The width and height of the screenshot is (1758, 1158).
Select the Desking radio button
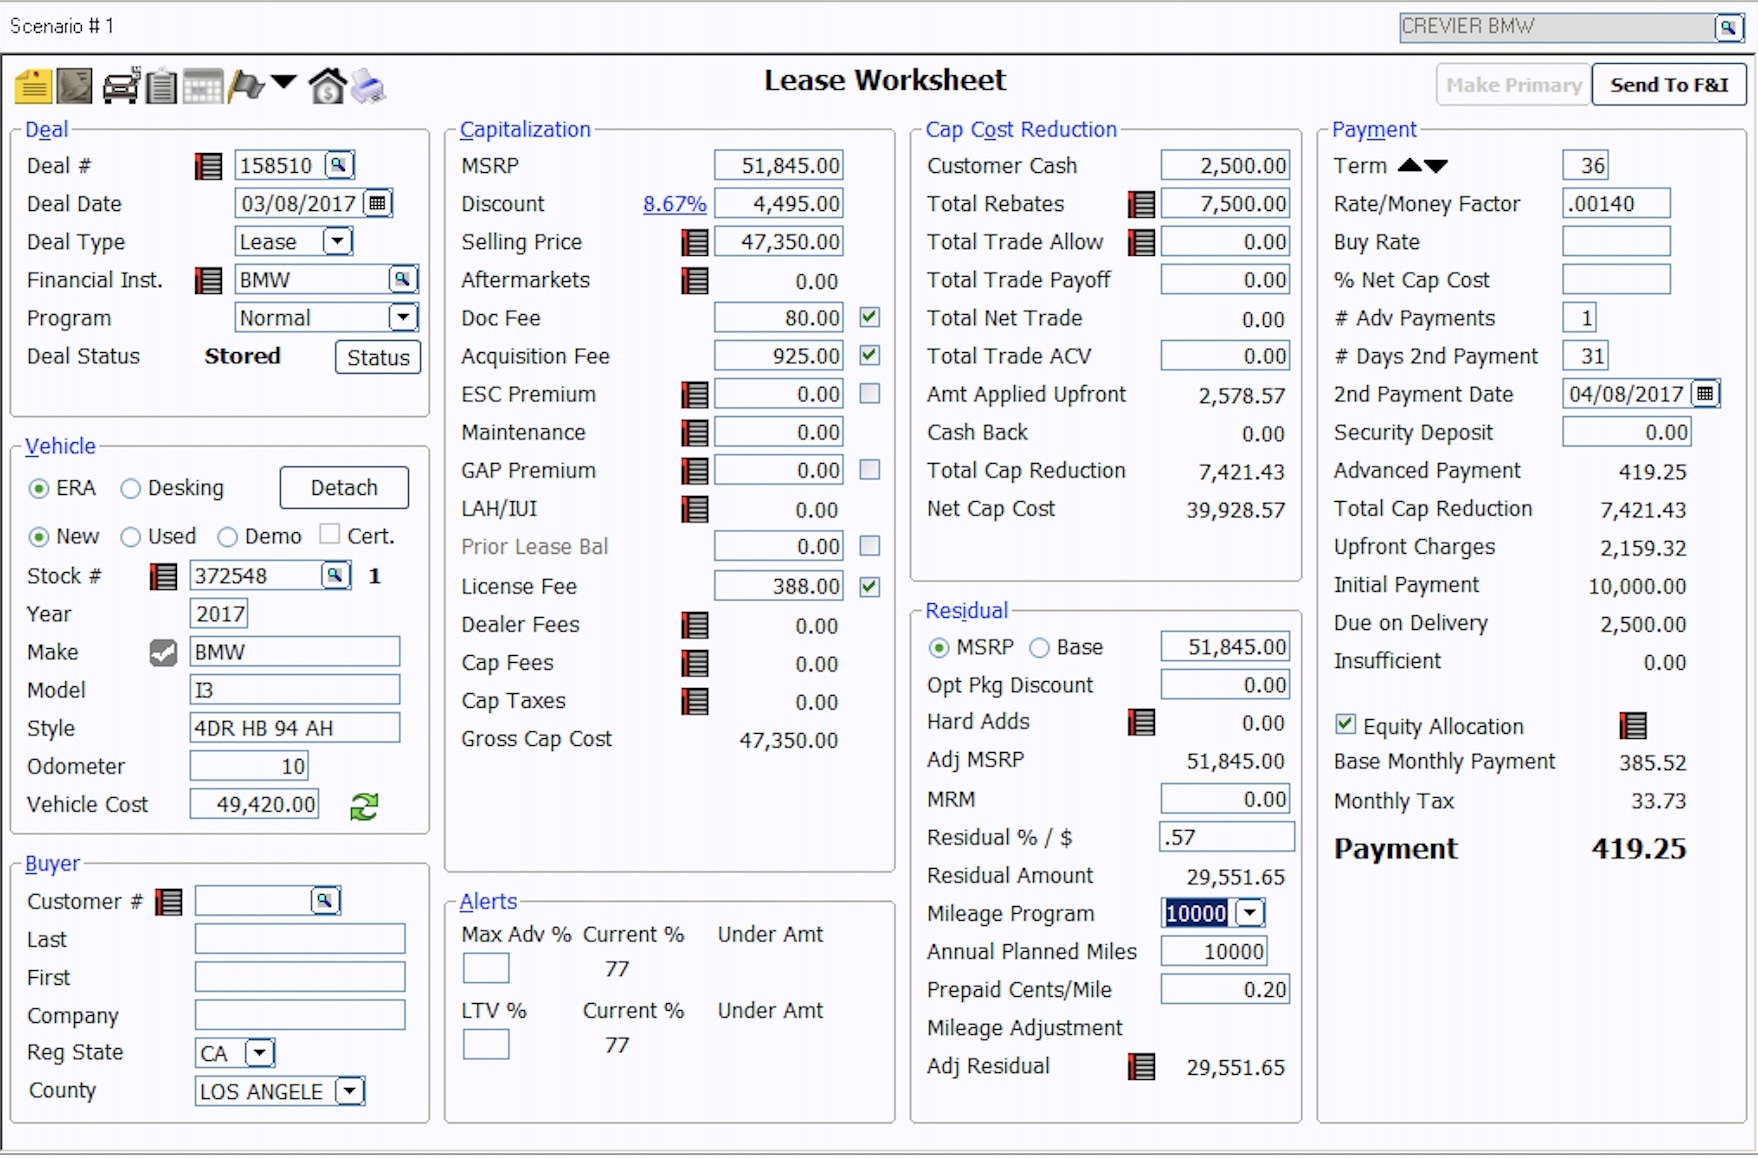click(x=130, y=489)
